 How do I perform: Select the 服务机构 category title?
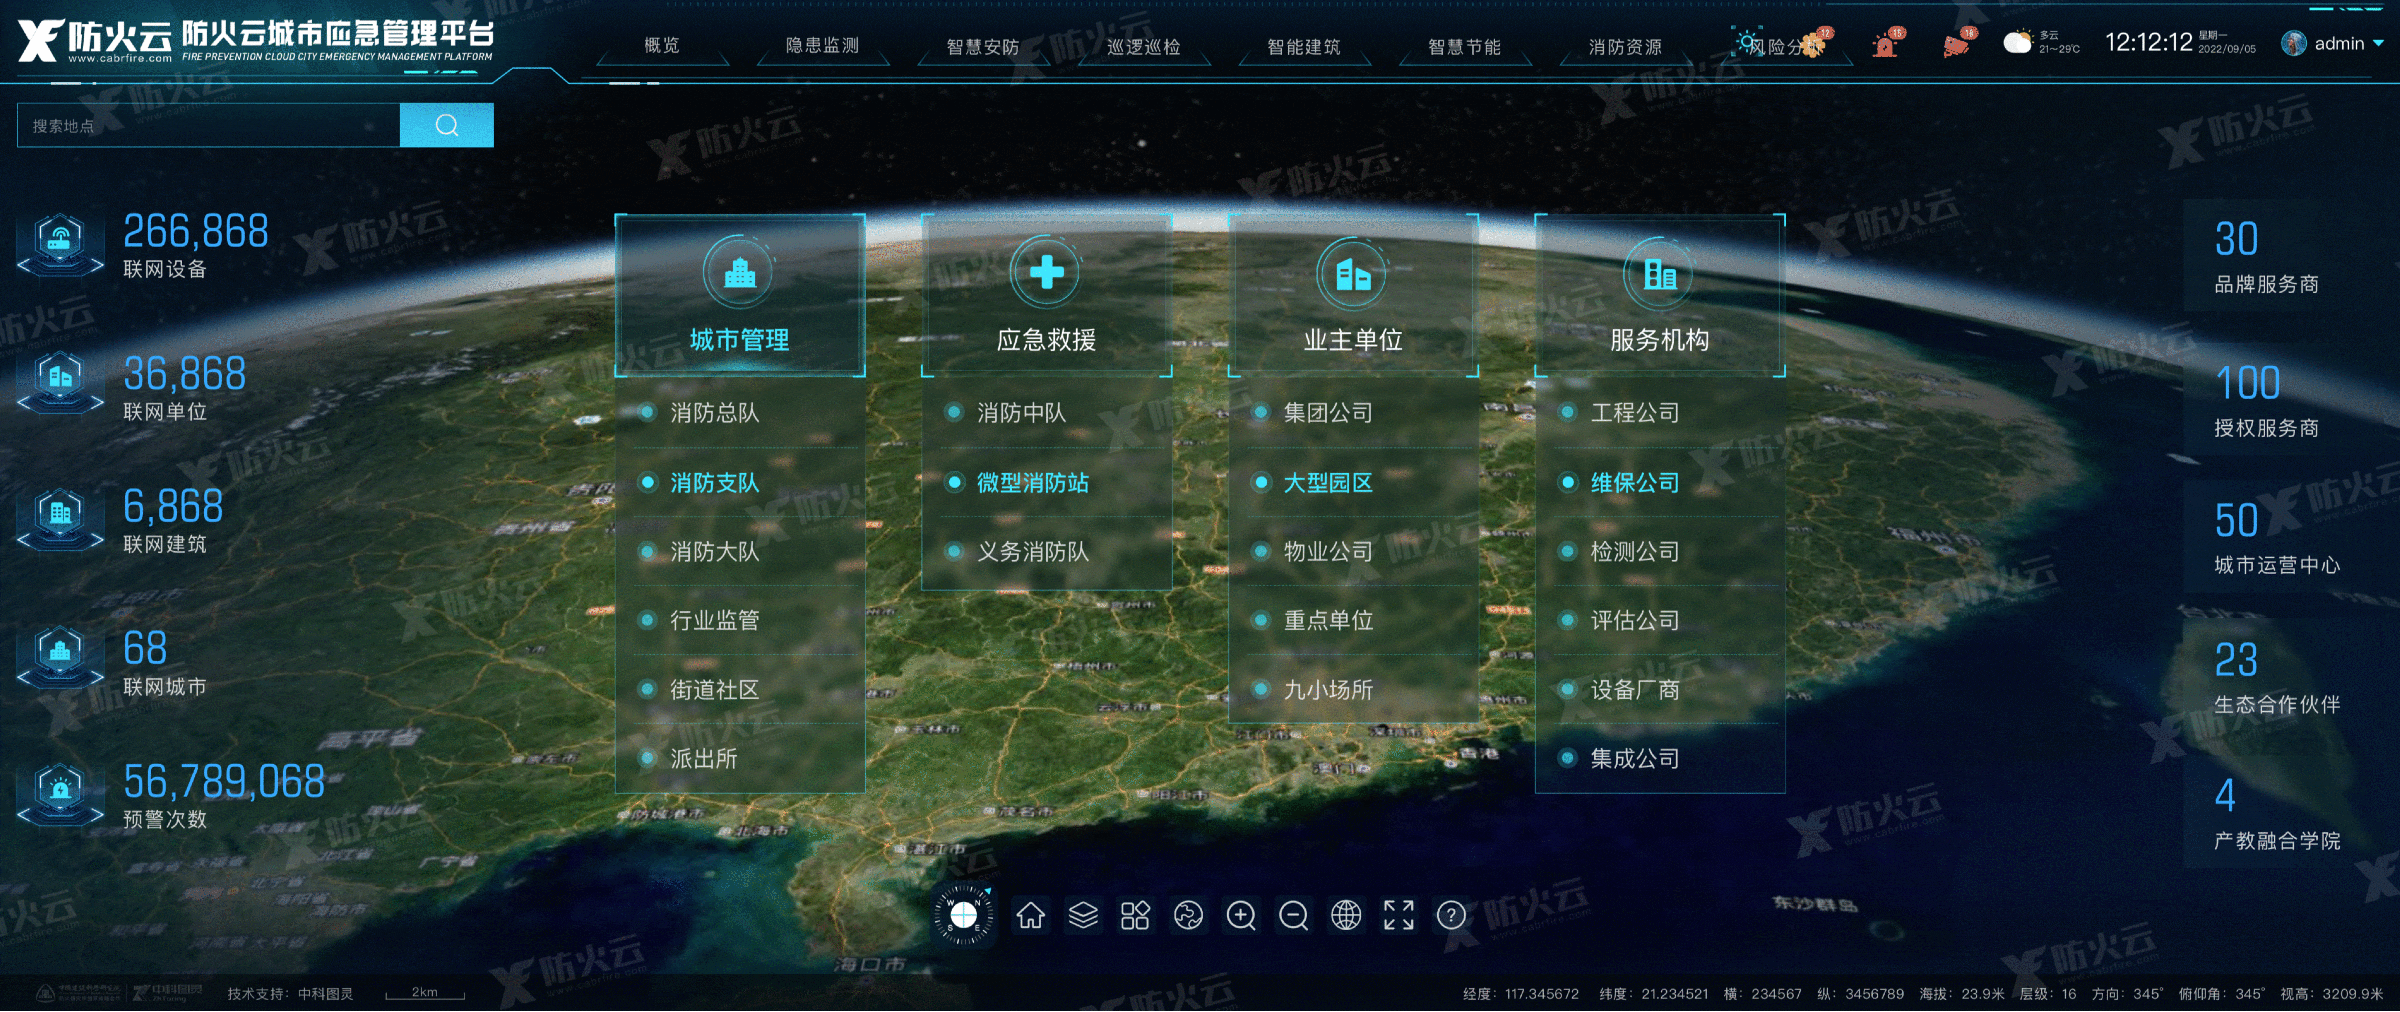point(1660,340)
